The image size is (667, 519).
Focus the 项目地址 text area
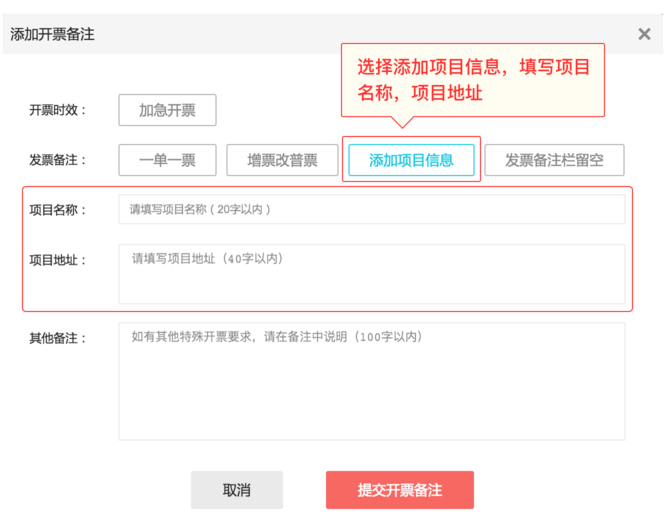(371, 273)
